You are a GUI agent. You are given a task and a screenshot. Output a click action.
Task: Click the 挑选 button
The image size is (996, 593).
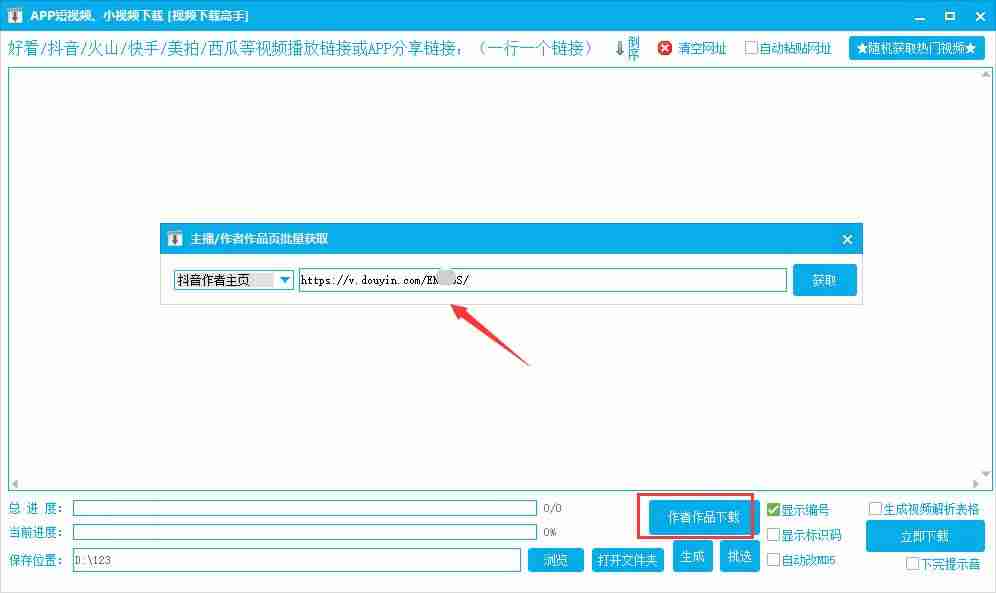coord(739,557)
